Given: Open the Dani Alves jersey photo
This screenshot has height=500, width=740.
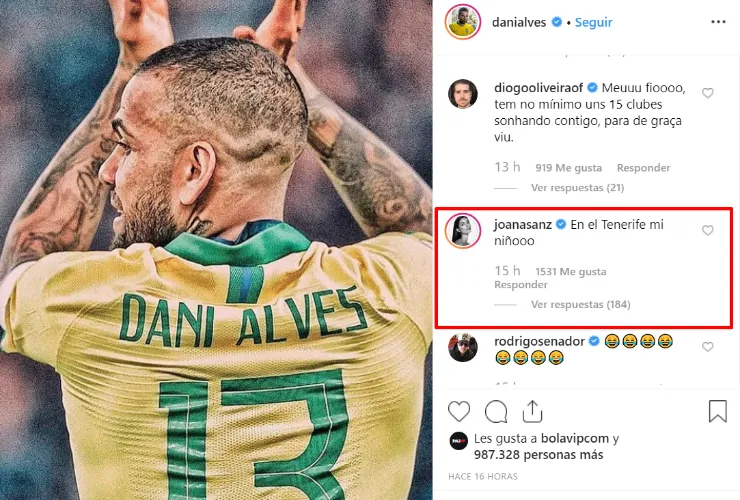Looking at the screenshot, I should pos(216,250).
